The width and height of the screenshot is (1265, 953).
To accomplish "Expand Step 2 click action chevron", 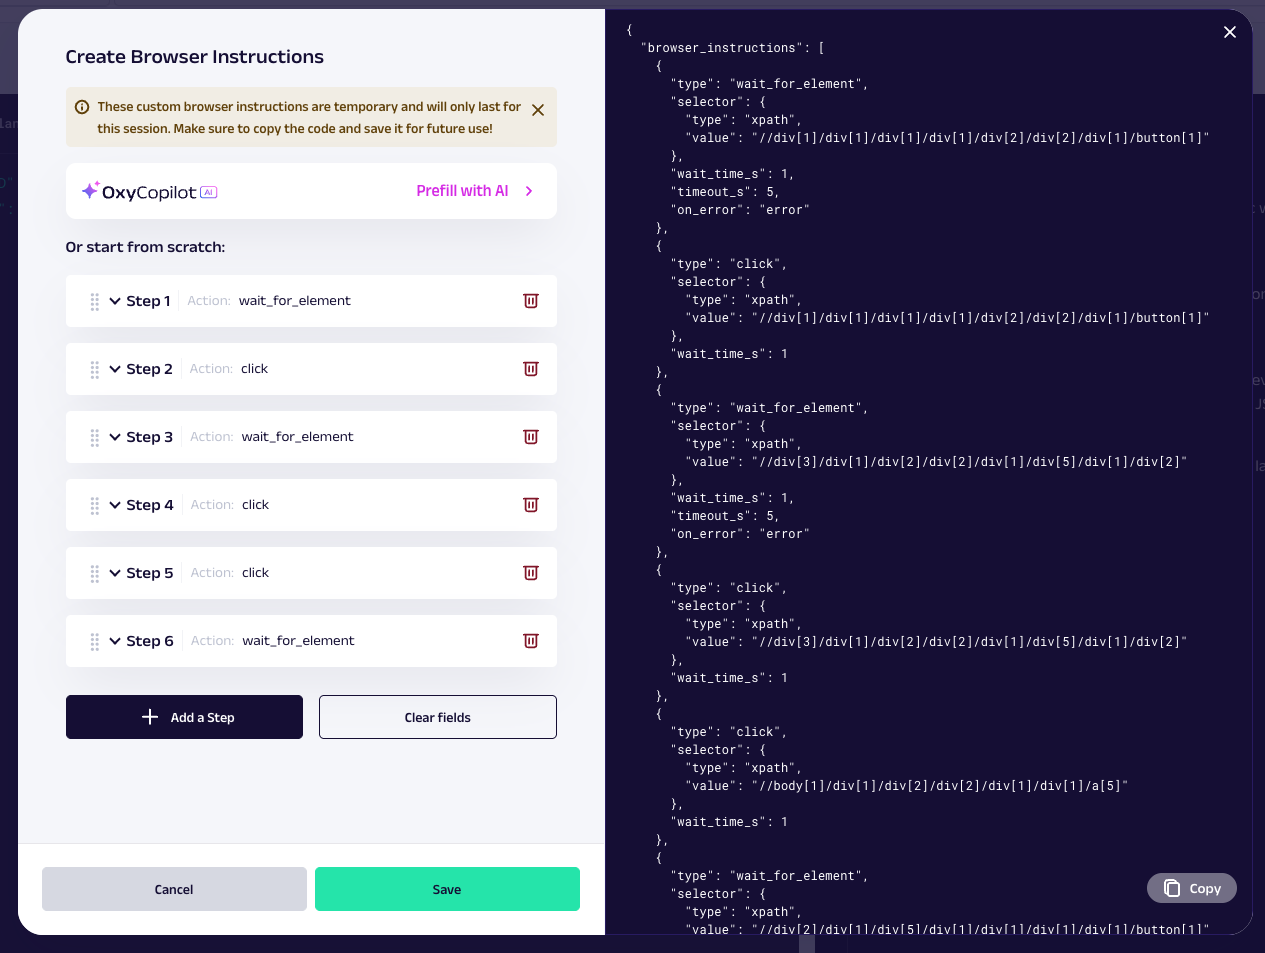I will pyautogui.click(x=115, y=369).
